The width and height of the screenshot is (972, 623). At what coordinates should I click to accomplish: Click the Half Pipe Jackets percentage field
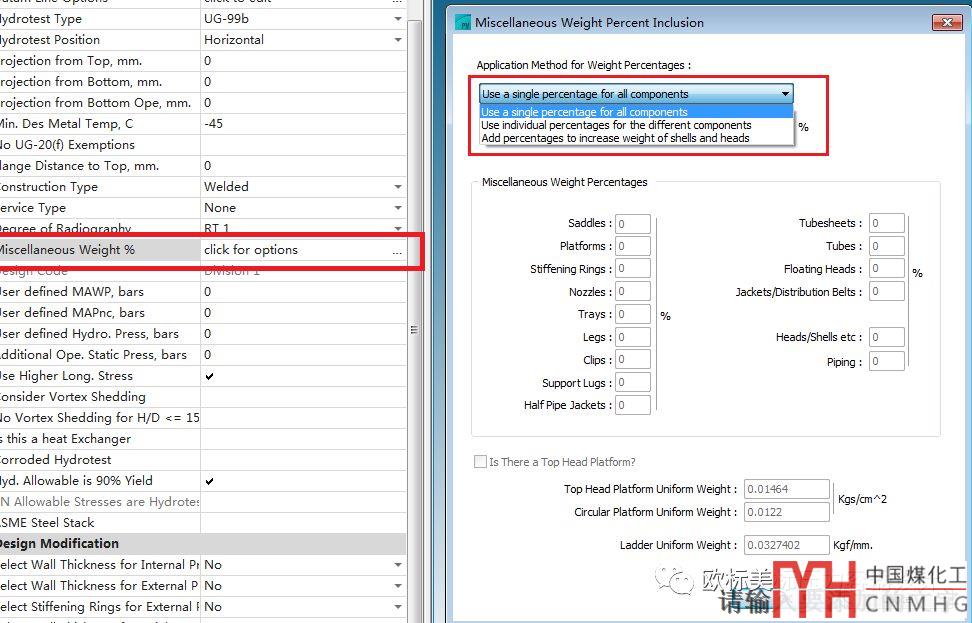(633, 405)
